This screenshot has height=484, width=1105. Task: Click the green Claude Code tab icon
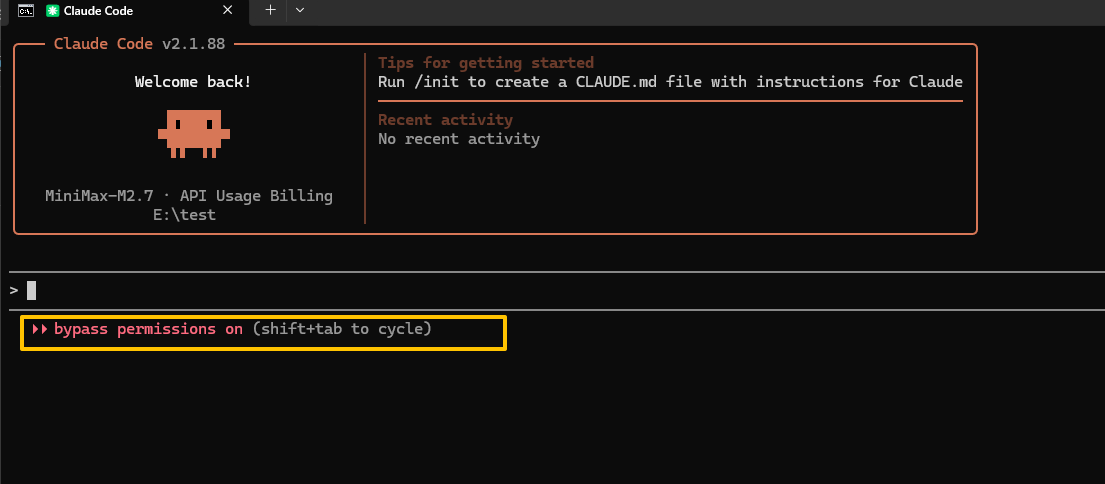coord(52,11)
